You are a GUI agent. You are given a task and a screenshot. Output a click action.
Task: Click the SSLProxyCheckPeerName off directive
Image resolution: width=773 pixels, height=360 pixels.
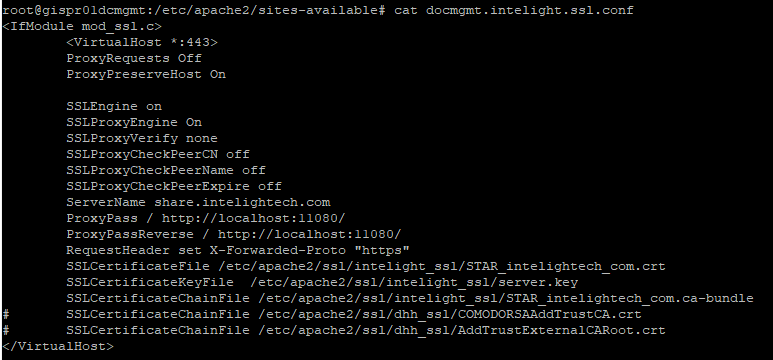click(x=166, y=170)
